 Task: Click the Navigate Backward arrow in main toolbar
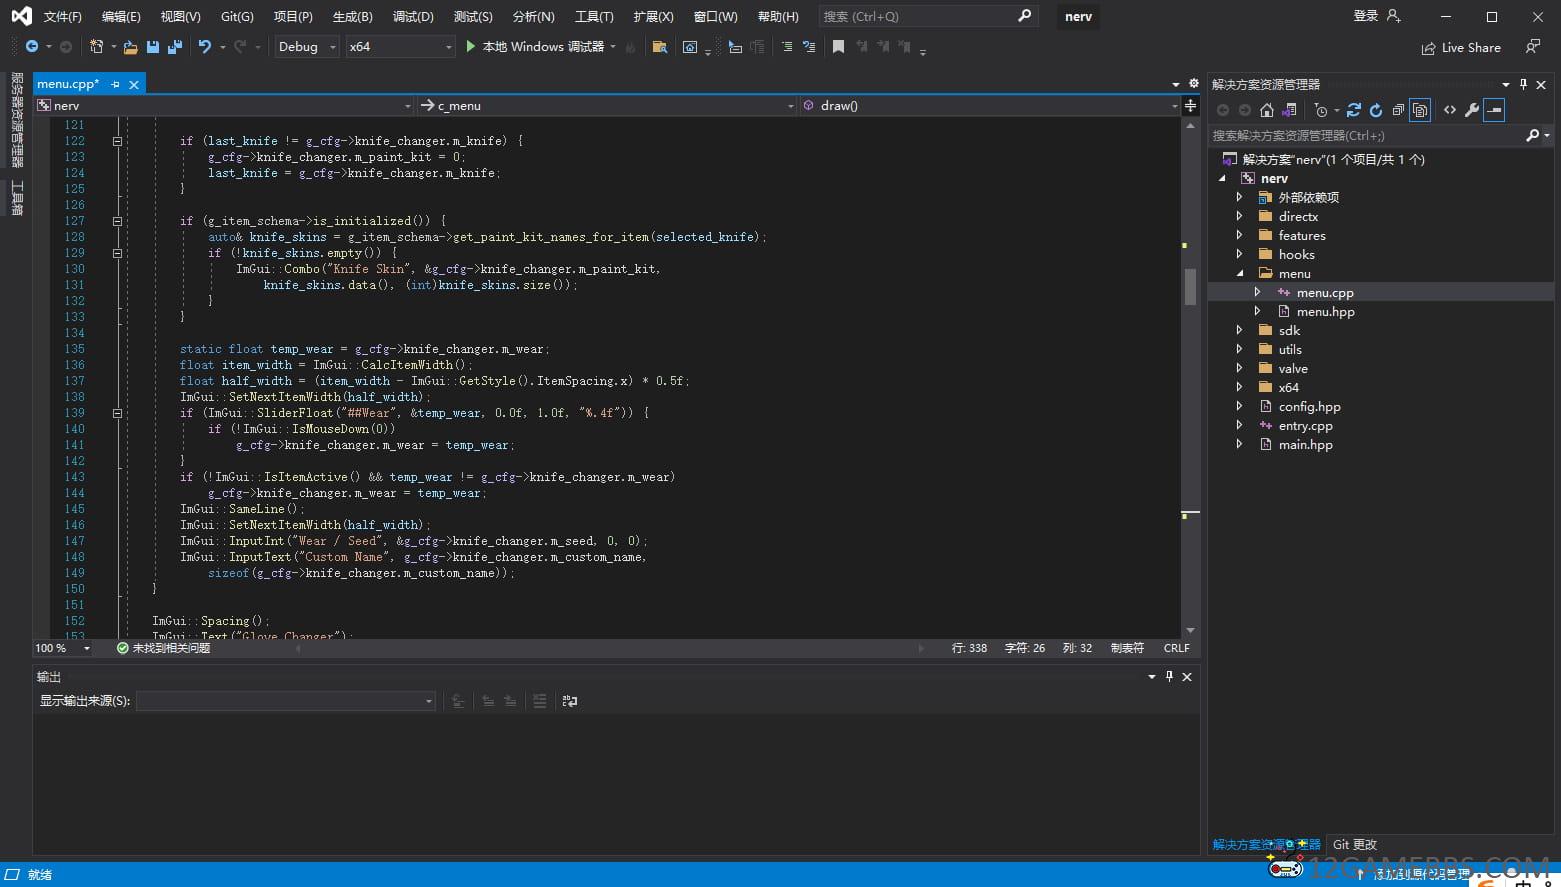click(x=32, y=47)
